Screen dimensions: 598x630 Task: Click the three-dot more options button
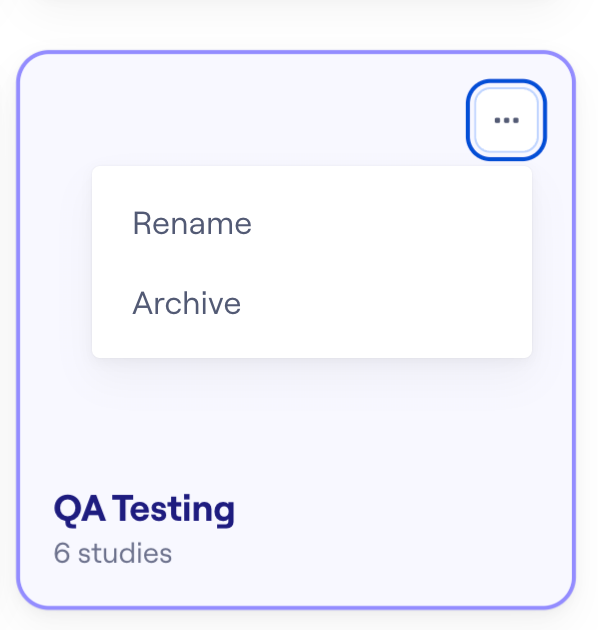(x=506, y=120)
